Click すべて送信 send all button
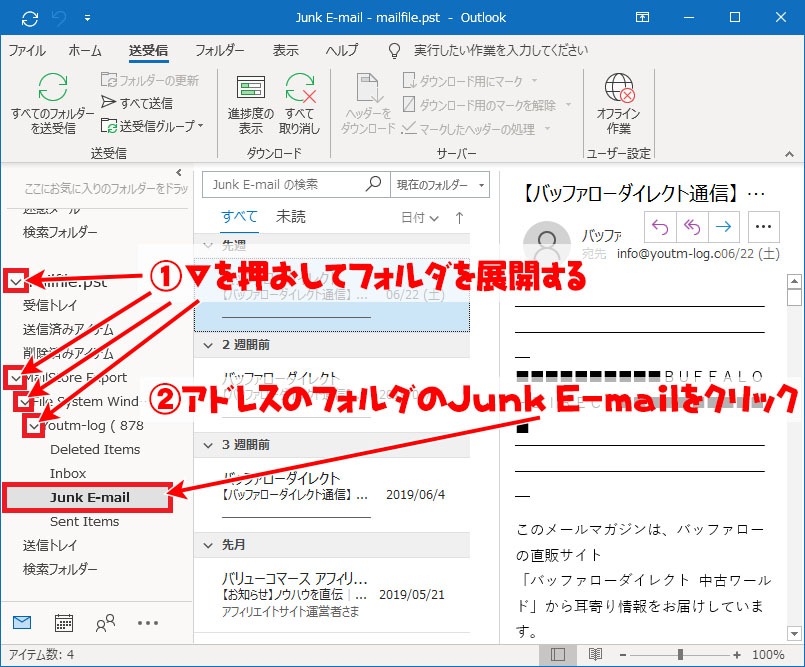This screenshot has height=667, width=805. 137,103
